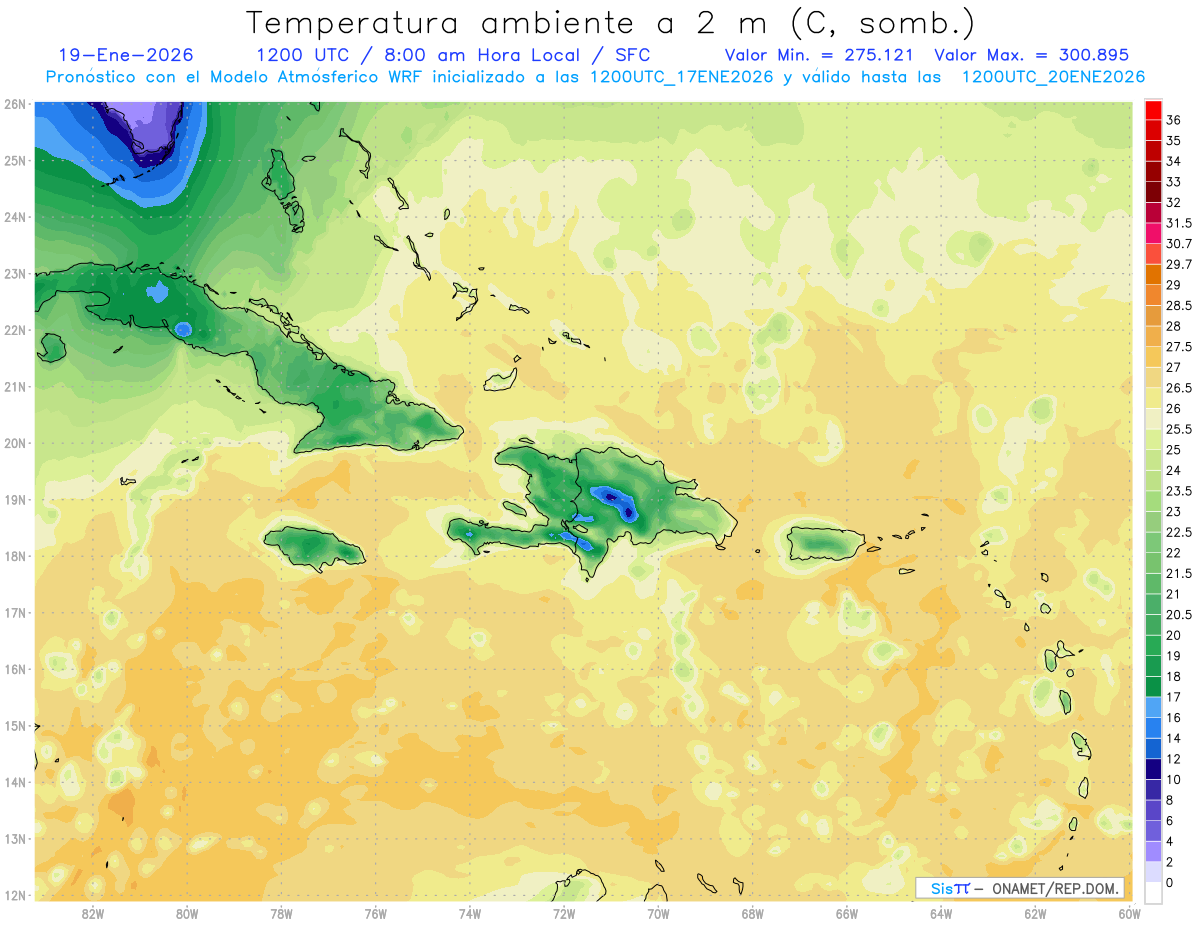Screen dimensions: 1200x927
Task: Click the colorbar label "33"
Action: tap(1174, 181)
